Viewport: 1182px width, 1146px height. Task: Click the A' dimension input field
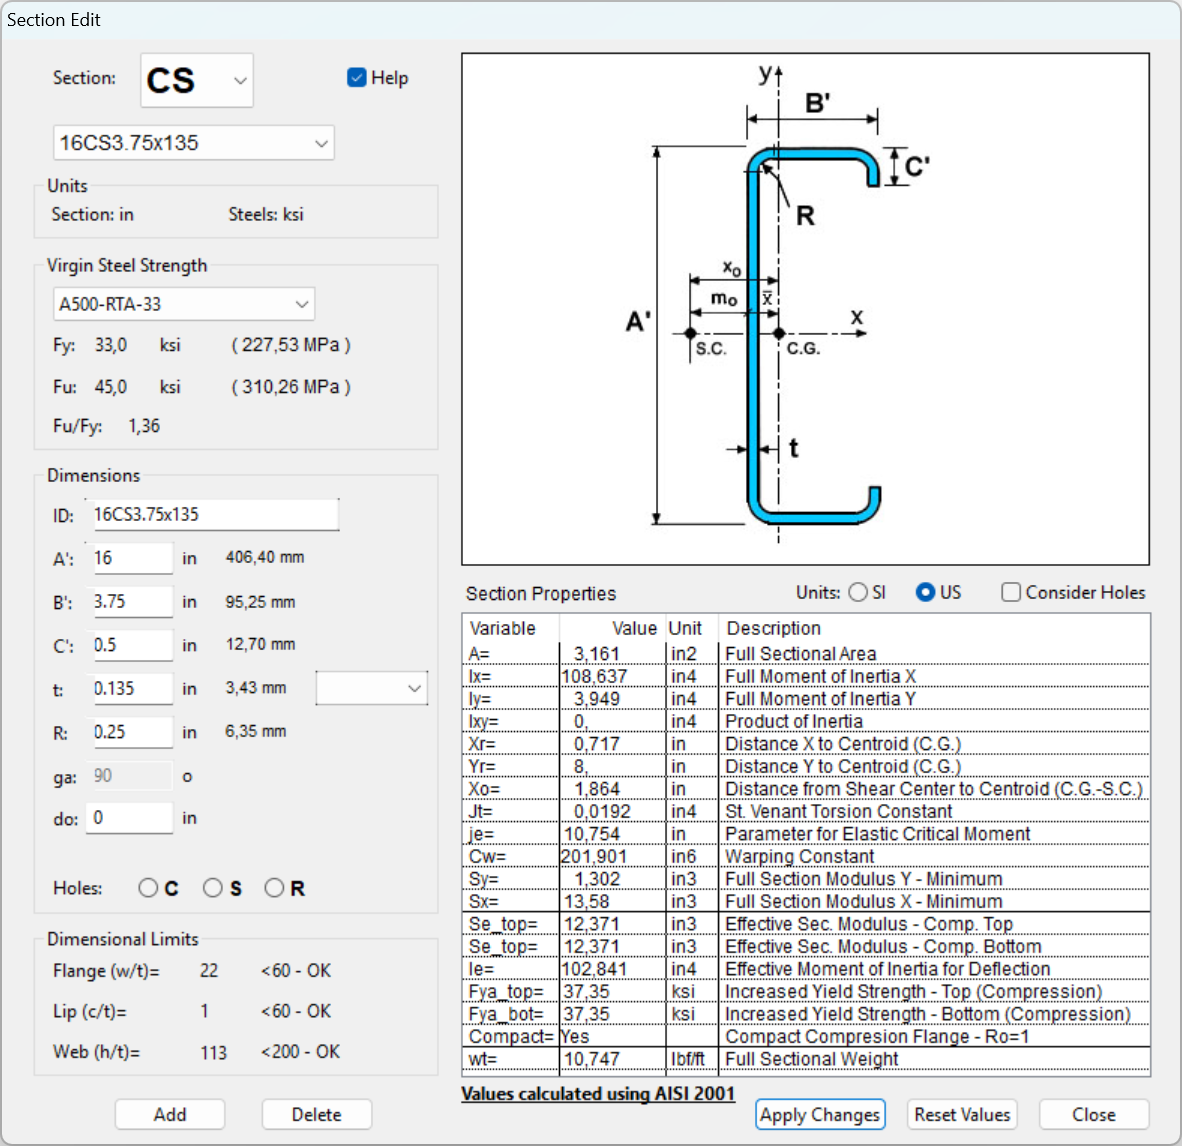click(x=132, y=558)
